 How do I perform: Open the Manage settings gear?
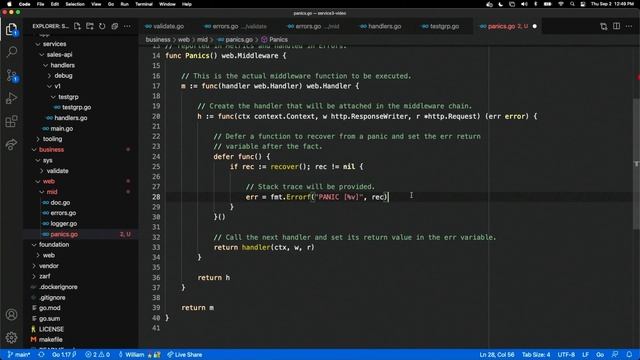click(x=11, y=337)
